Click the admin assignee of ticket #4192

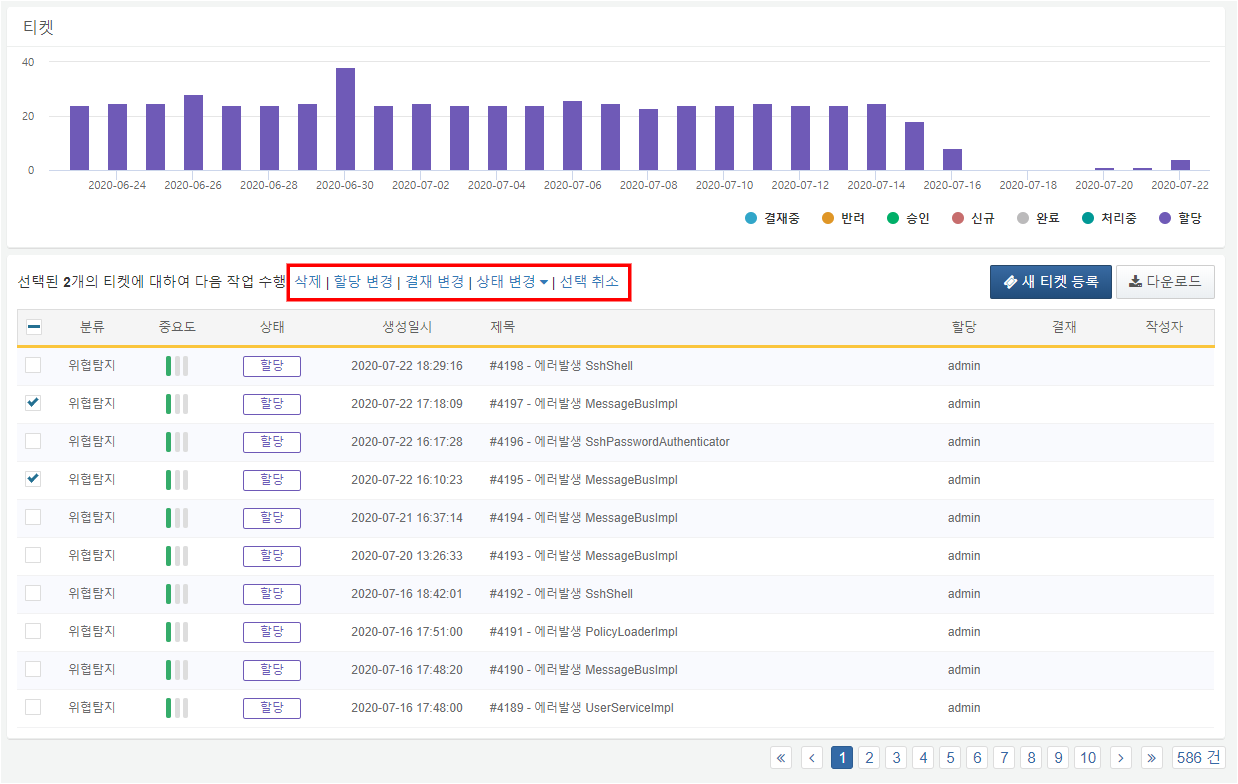(964, 594)
